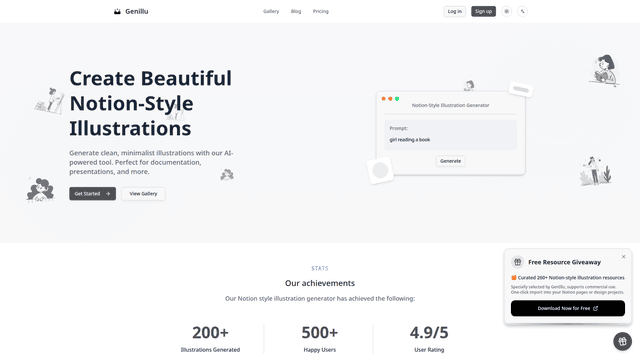Viewport: 640px width, 360px height.
Task: Click Generate in the demo window
Action: click(x=451, y=161)
